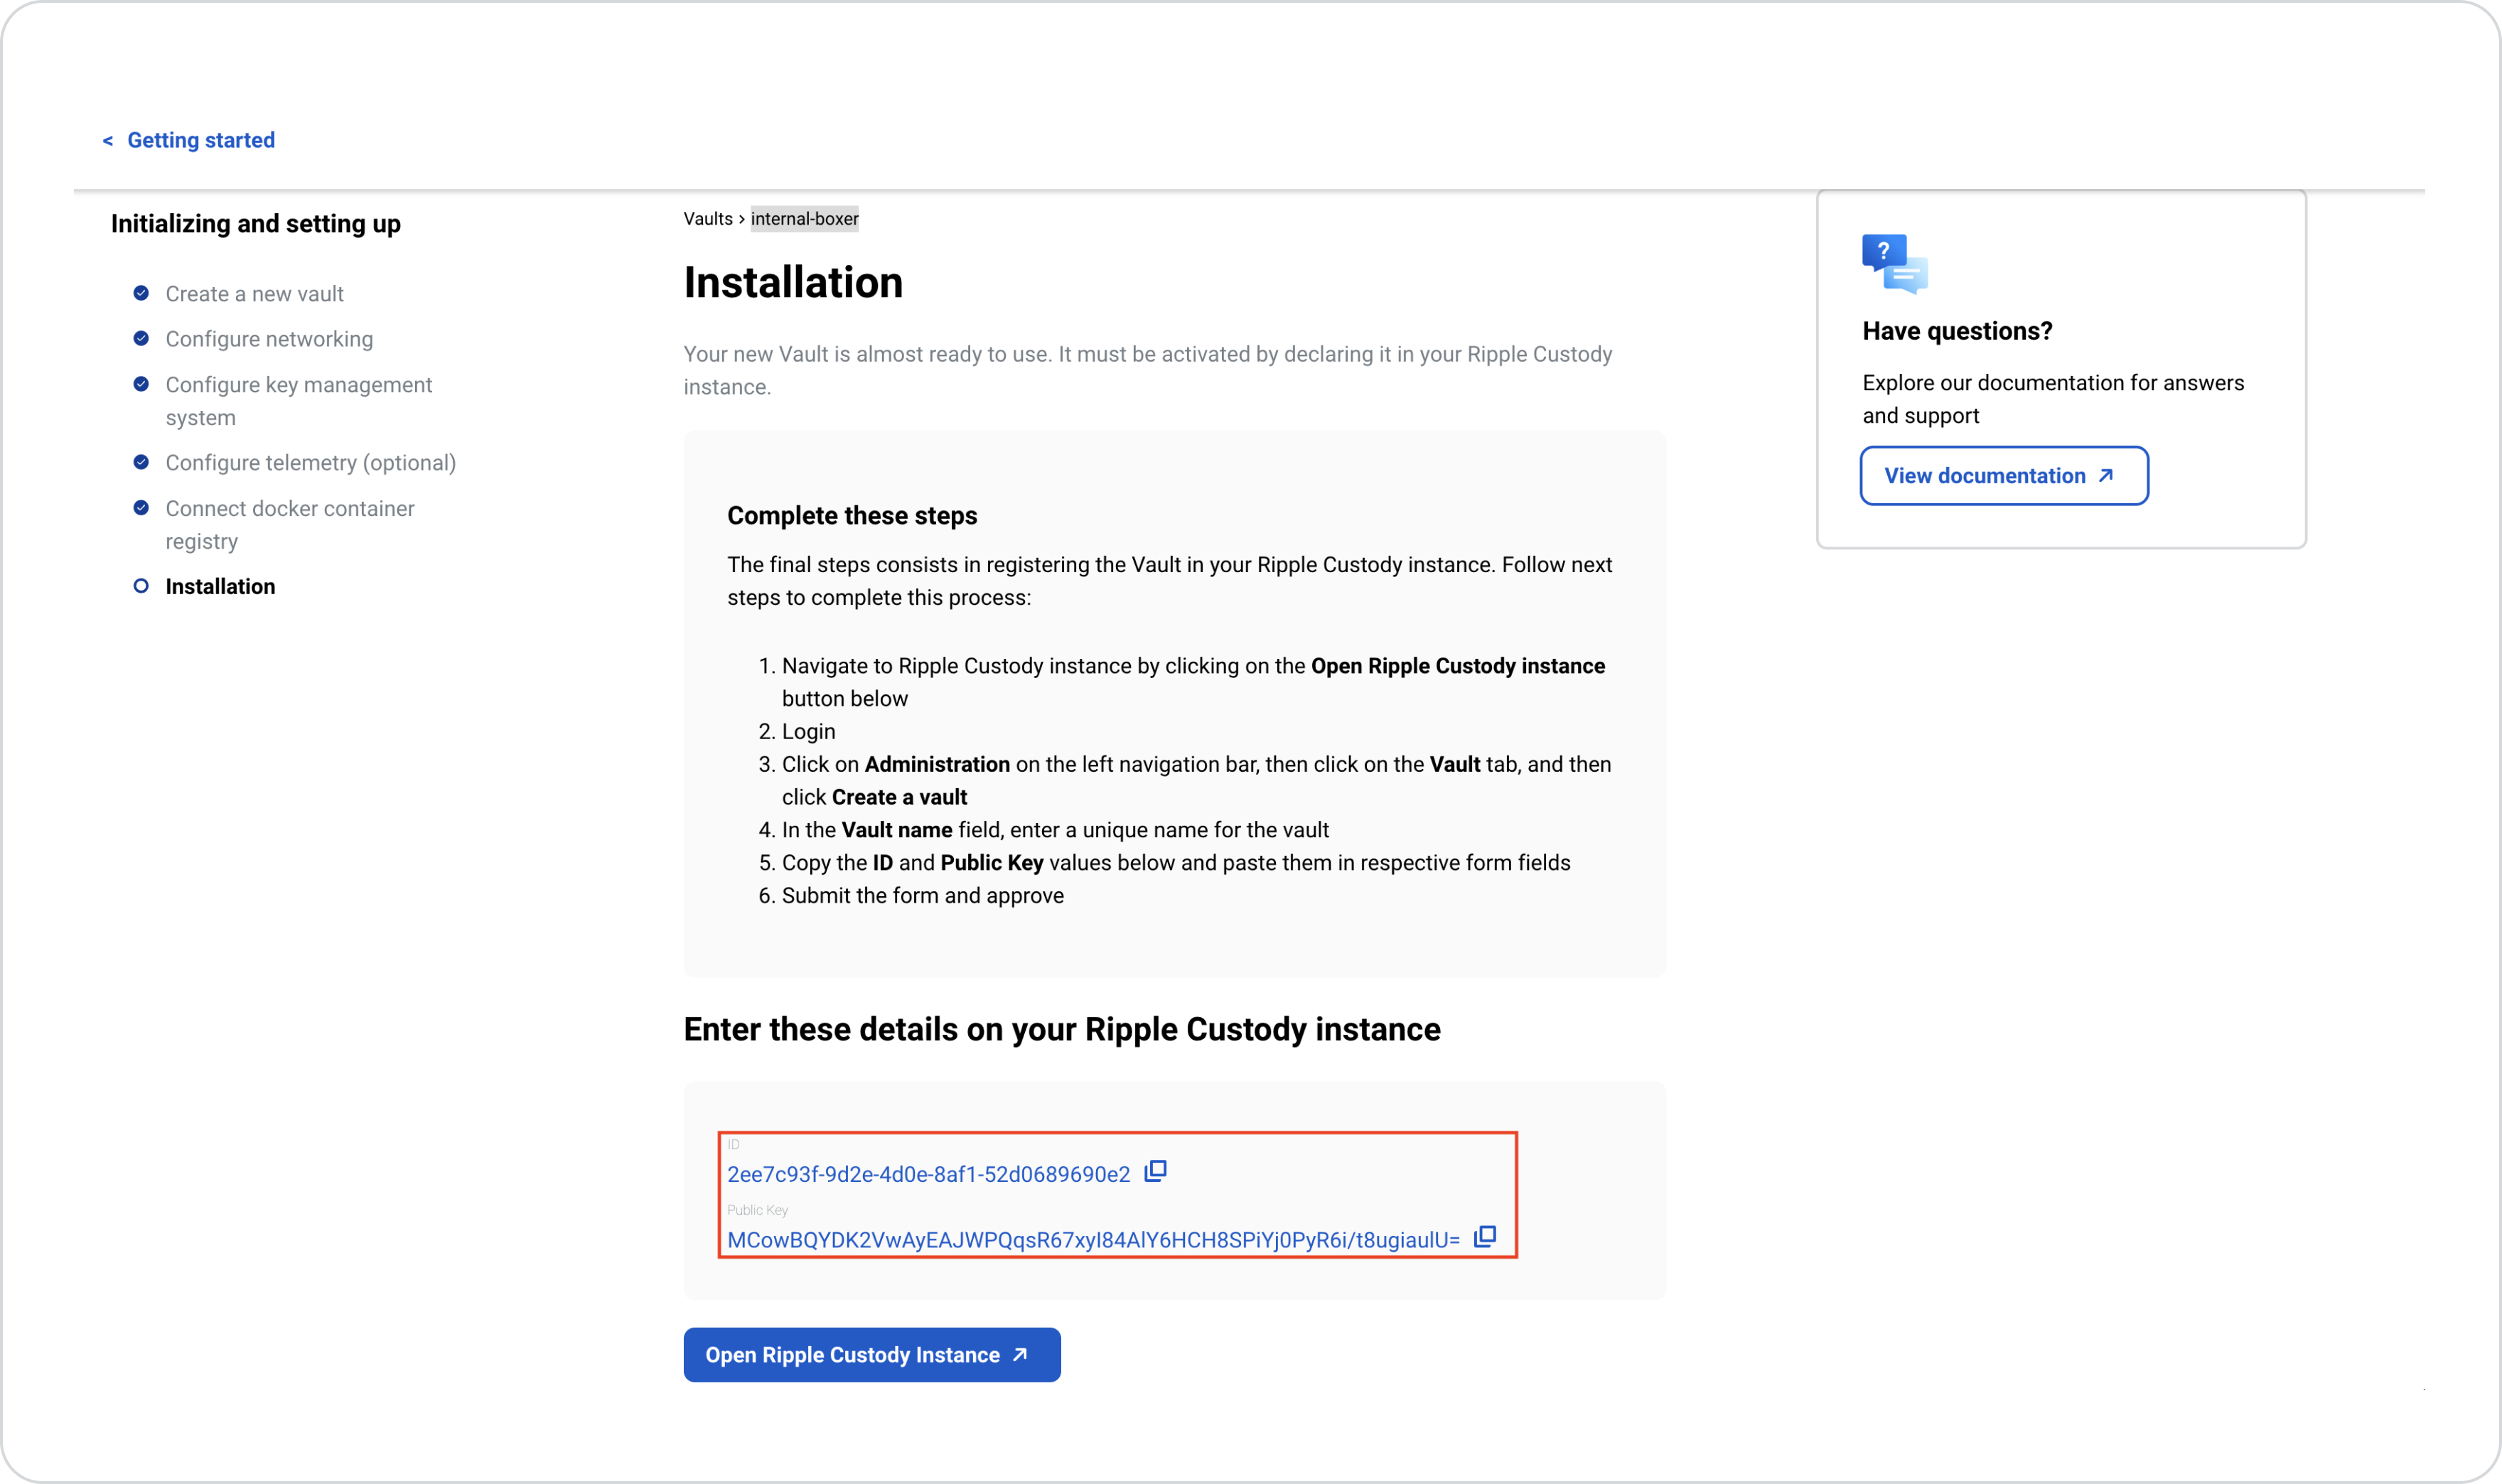Screen dimensions: 2502x1484
Task: Click the small Public Key label
Action: click(x=757, y=1210)
